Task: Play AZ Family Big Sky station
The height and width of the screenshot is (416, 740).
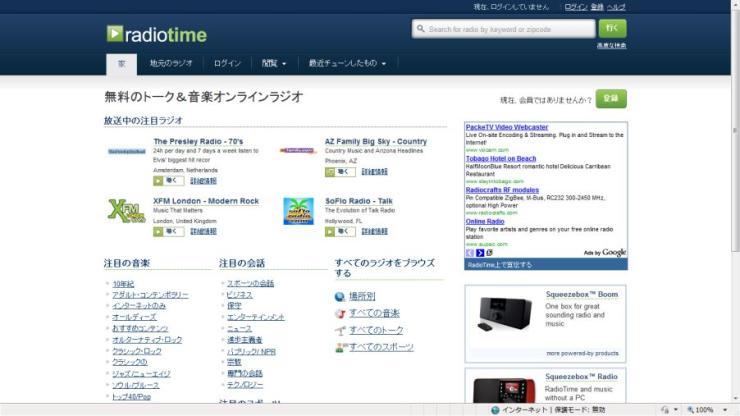Action: (x=340, y=172)
